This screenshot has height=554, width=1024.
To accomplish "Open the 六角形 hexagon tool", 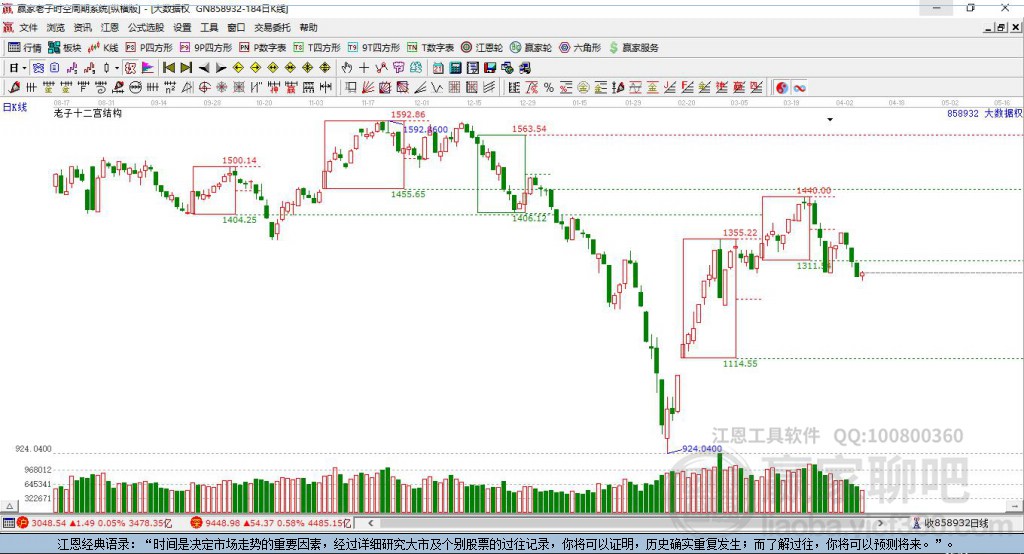I will 580,48.
